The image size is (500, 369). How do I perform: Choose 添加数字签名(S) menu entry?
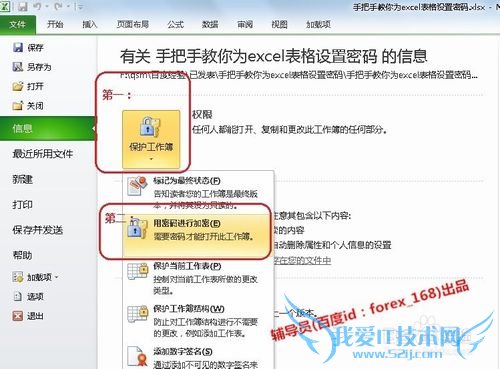click(x=198, y=357)
